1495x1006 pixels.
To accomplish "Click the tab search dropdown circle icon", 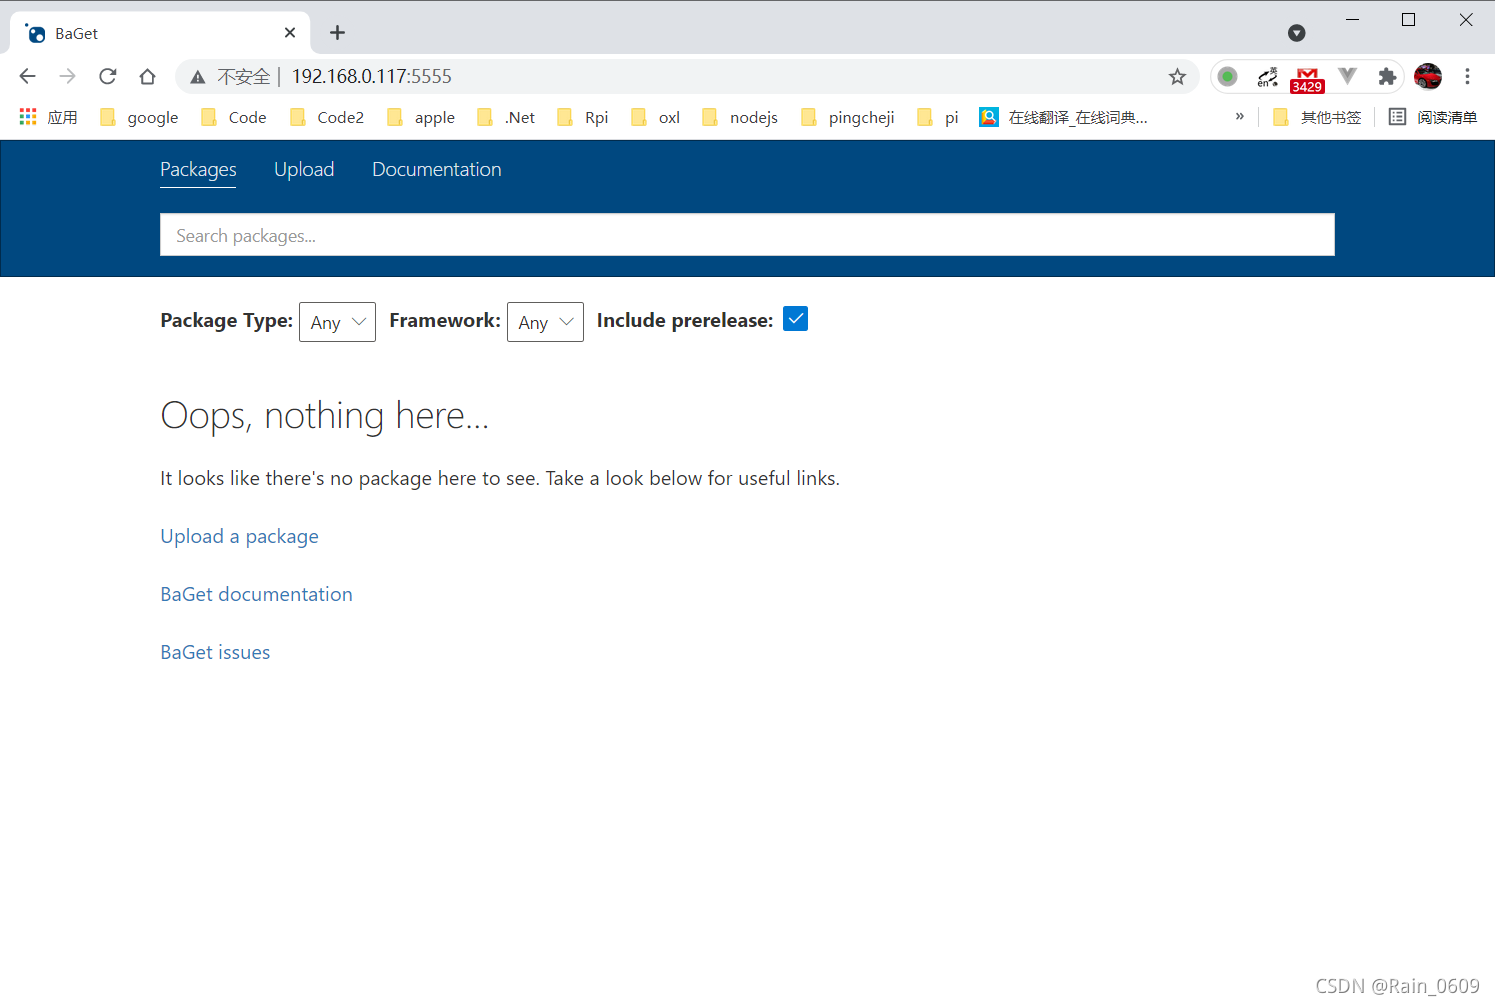I will point(1296,33).
